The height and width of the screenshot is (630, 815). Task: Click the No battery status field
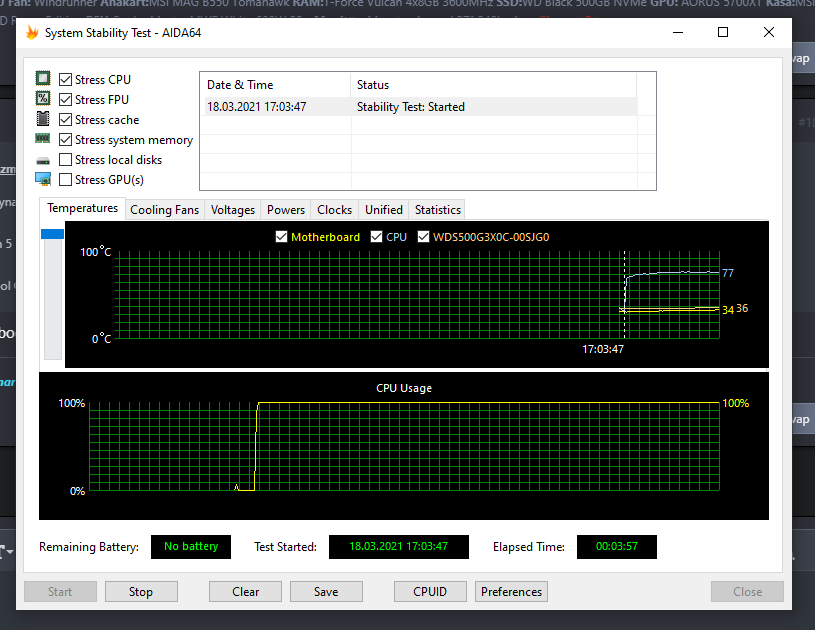[191, 546]
